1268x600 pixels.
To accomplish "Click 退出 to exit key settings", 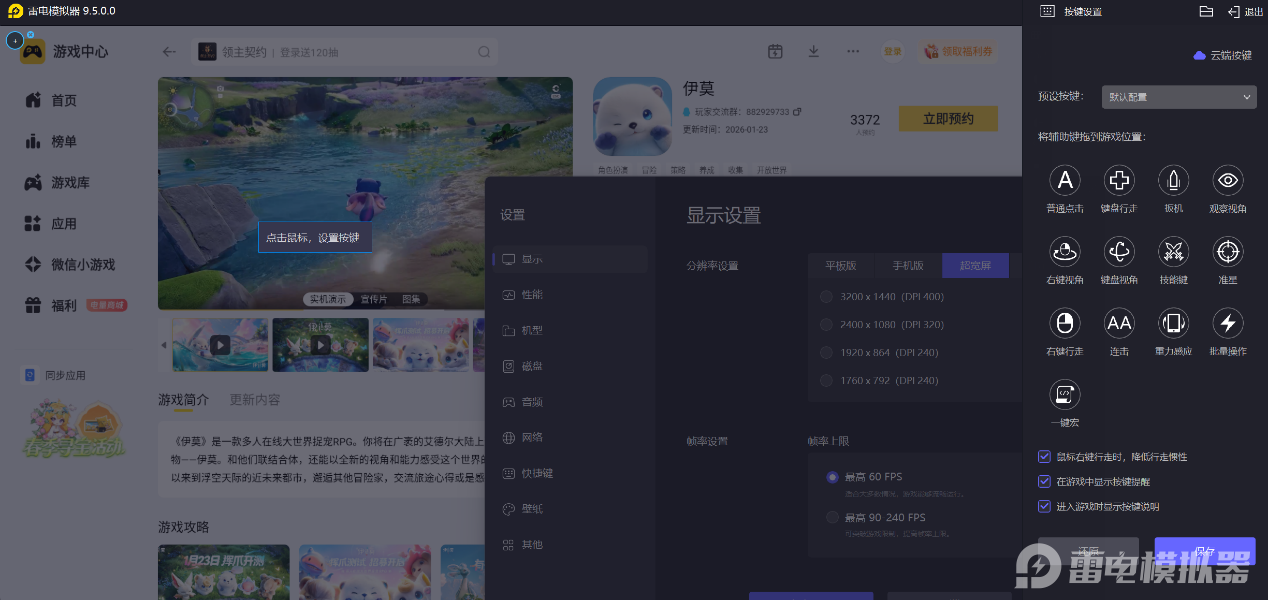I will click(x=1245, y=11).
